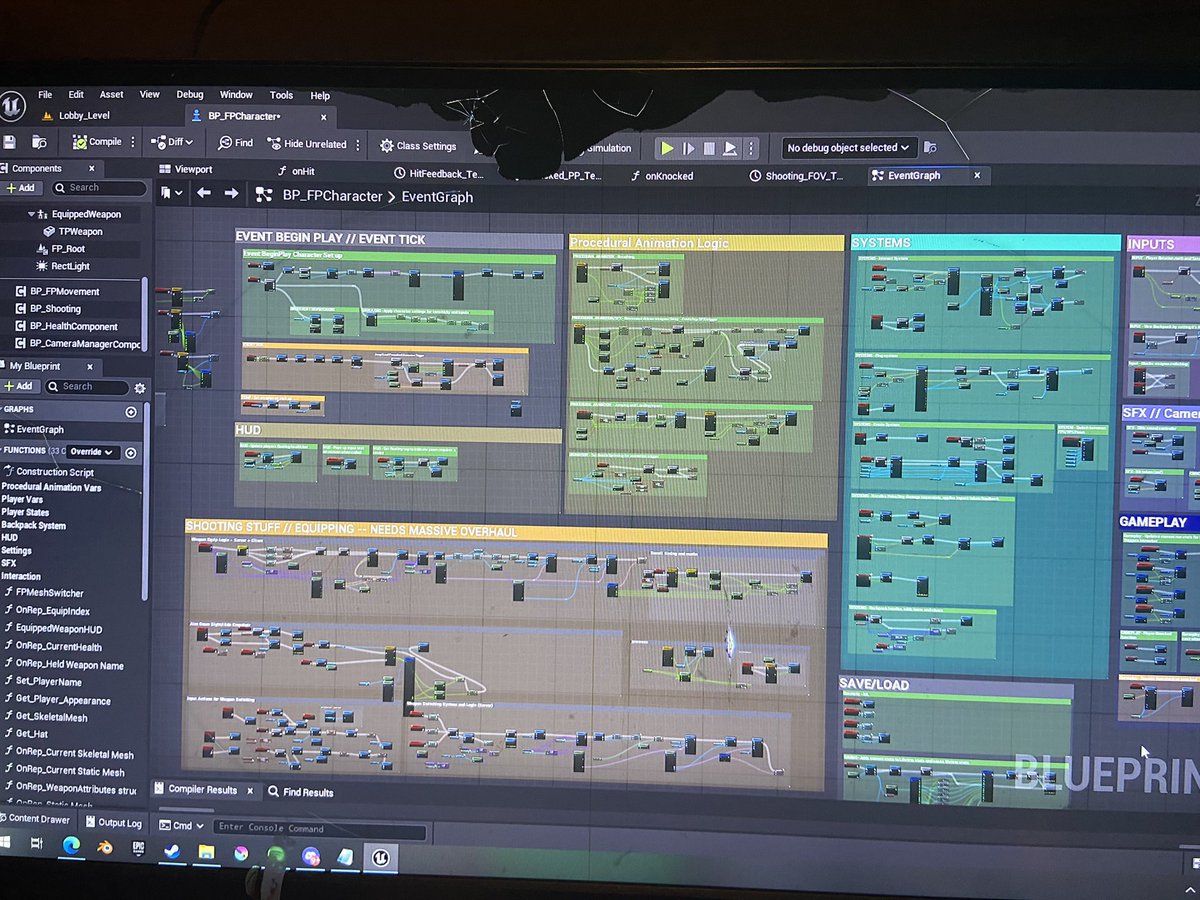Open Class Settings
This screenshot has width=1200, height=900.
click(x=418, y=146)
